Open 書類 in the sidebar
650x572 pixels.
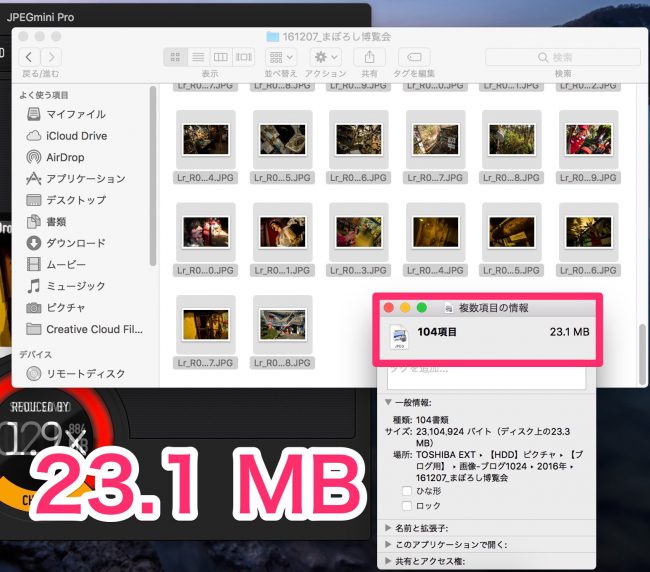click(x=46, y=222)
